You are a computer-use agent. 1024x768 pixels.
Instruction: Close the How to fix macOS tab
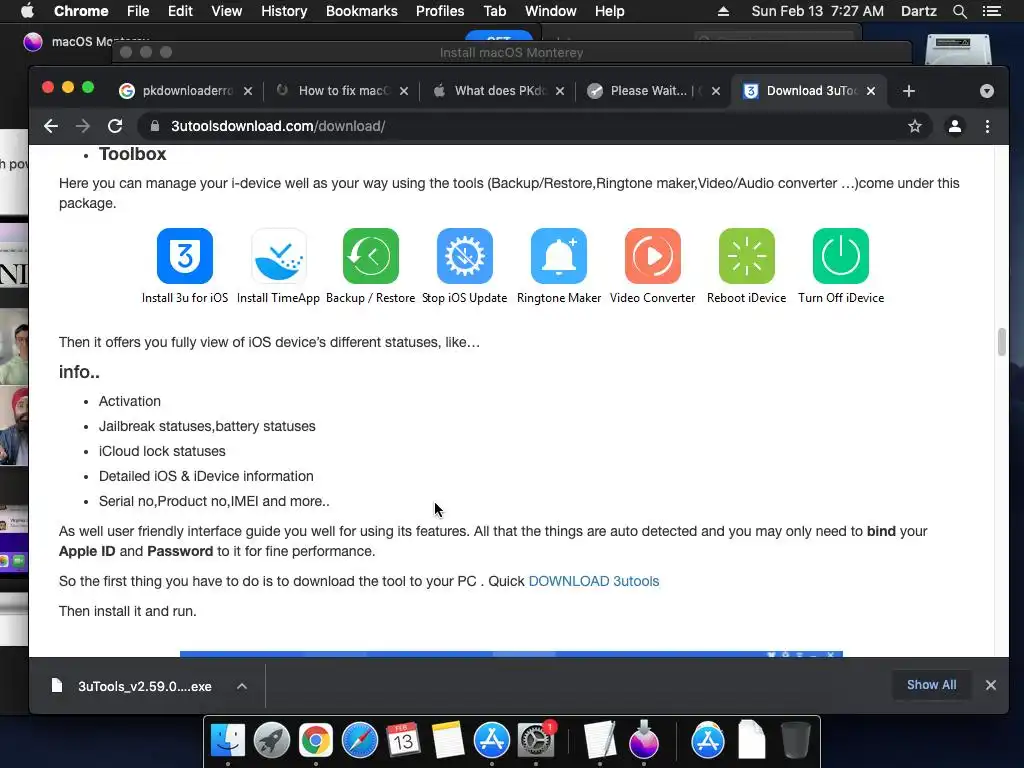click(404, 91)
